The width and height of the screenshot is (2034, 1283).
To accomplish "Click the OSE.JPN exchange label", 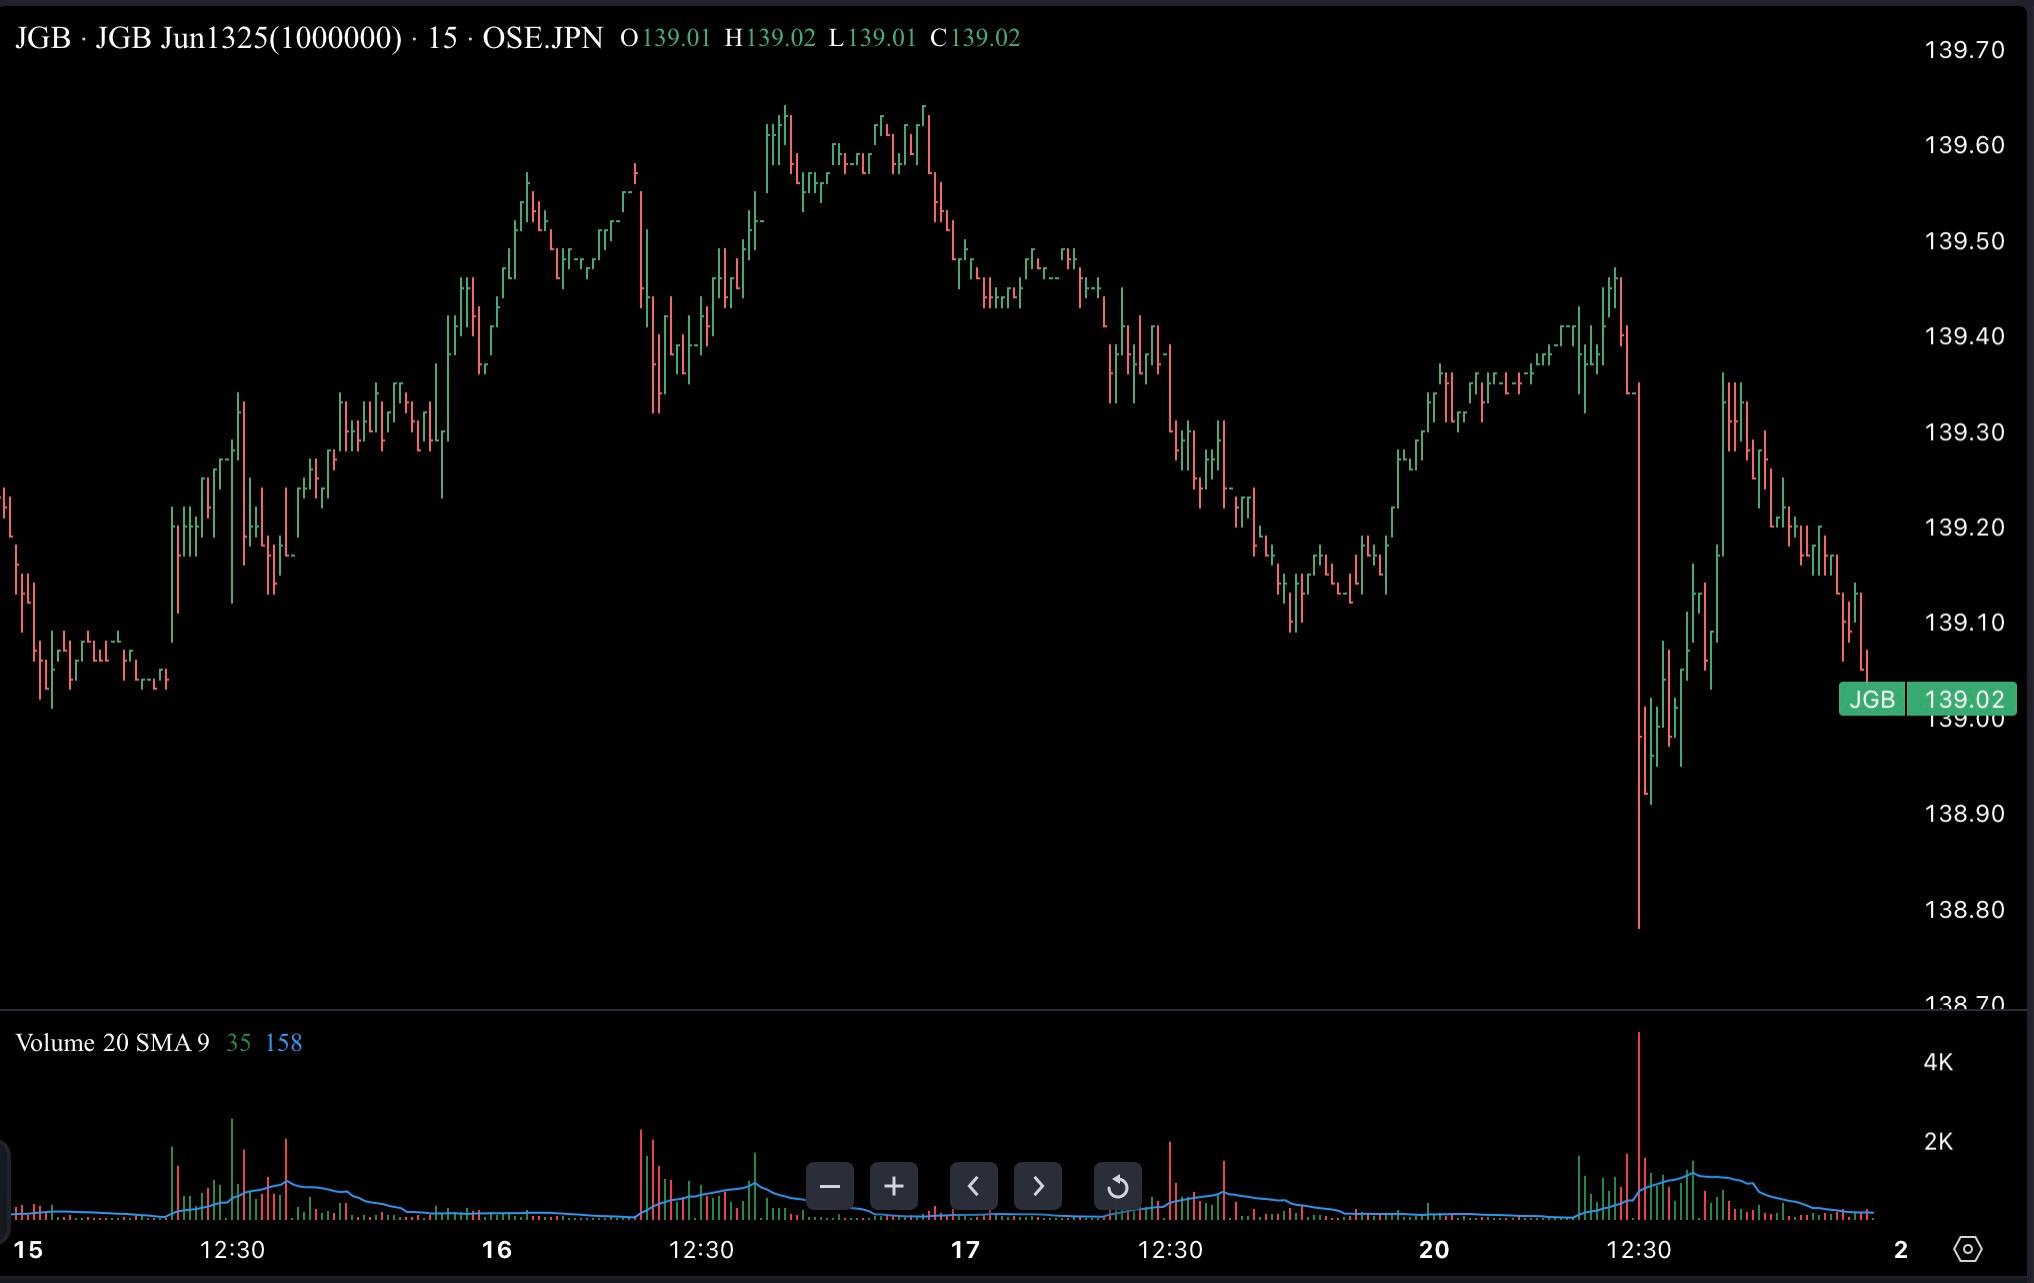I will coord(543,38).
